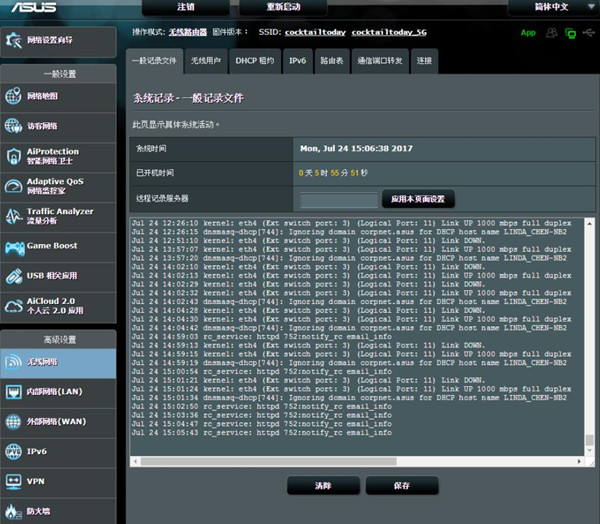The width and height of the screenshot is (600, 524).
Task: Click the 清除 button below the log
Action: click(x=323, y=485)
